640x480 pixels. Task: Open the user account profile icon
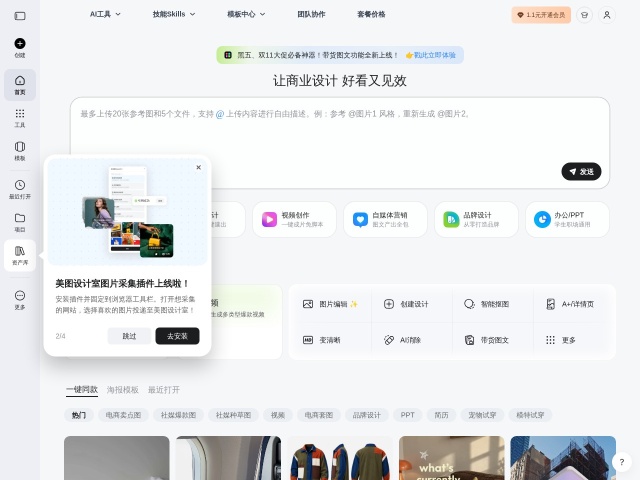pyautogui.click(x=607, y=15)
